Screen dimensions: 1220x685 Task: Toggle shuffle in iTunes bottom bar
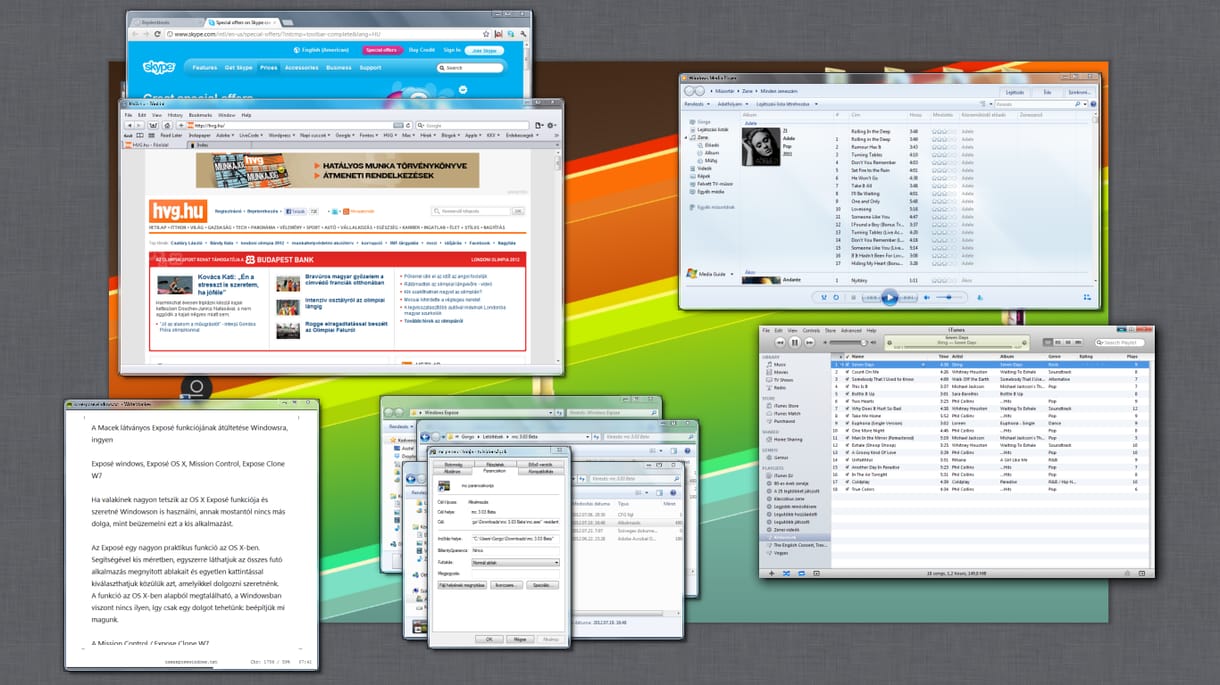point(787,574)
